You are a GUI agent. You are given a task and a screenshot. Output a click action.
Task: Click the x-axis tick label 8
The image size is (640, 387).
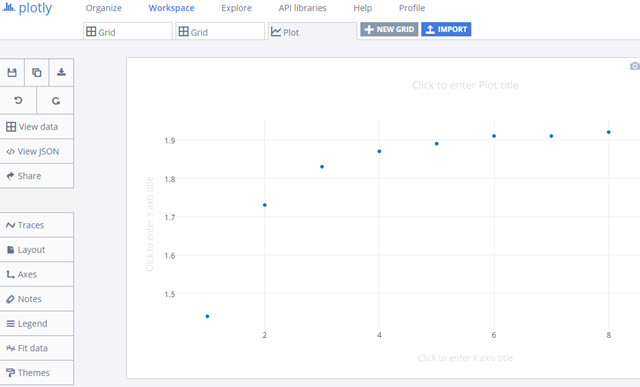tap(609, 335)
